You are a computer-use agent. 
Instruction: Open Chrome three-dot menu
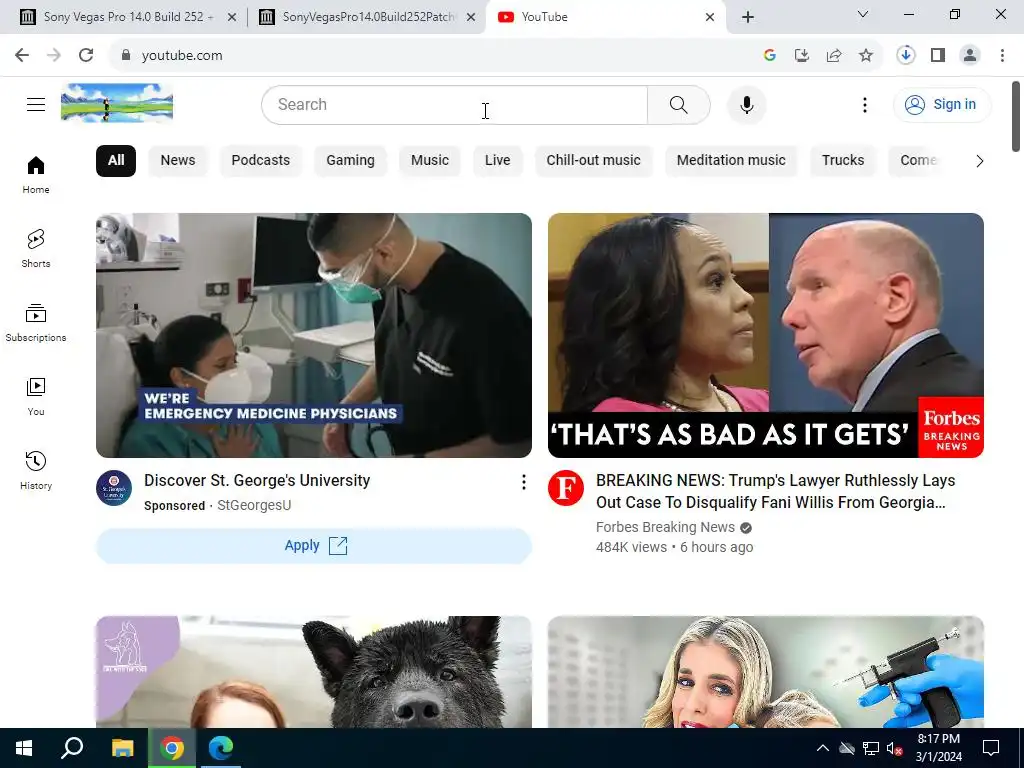pyautogui.click(x=1002, y=56)
